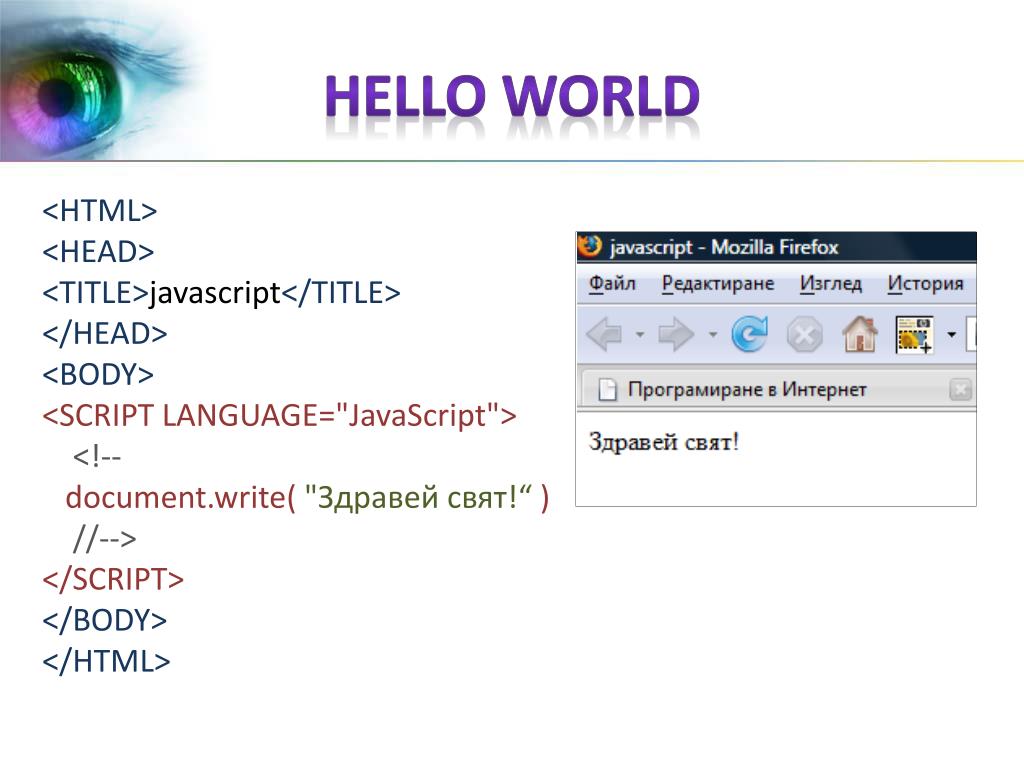Click the </HEAD> closing tag line
The width and height of the screenshot is (1024, 768).
[x=104, y=334]
